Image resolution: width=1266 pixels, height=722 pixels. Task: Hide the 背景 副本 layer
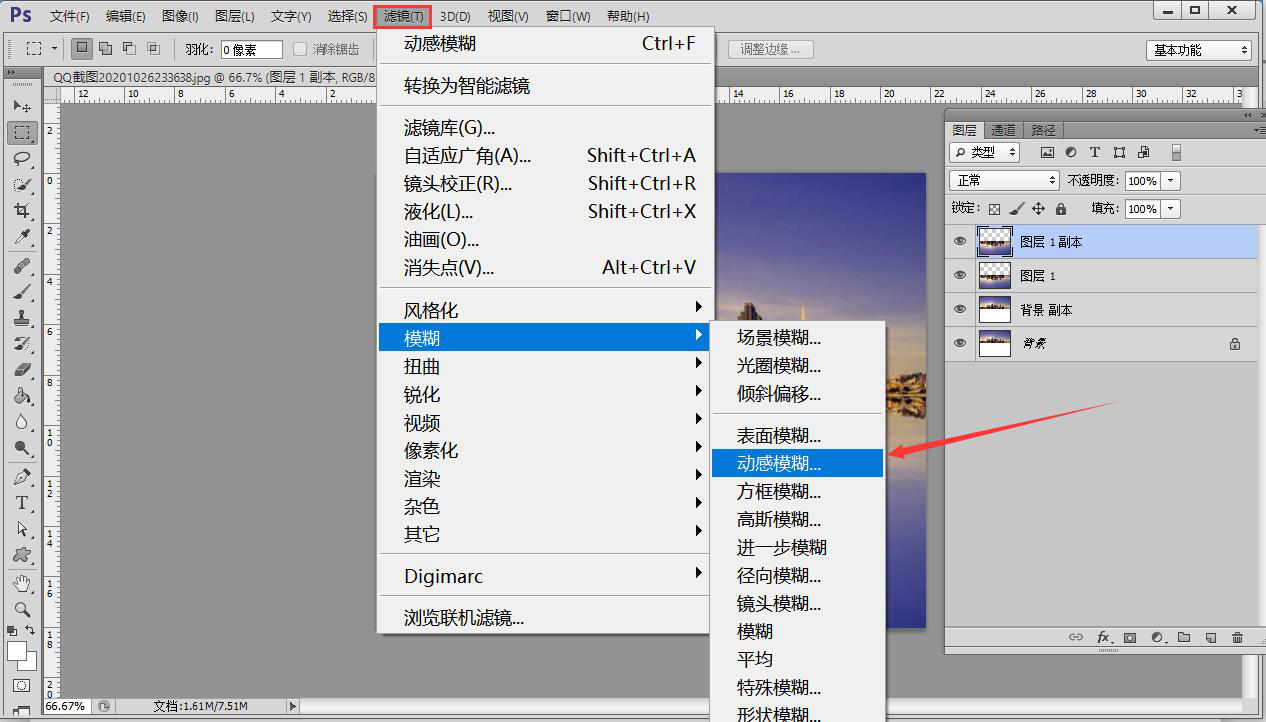(961, 309)
